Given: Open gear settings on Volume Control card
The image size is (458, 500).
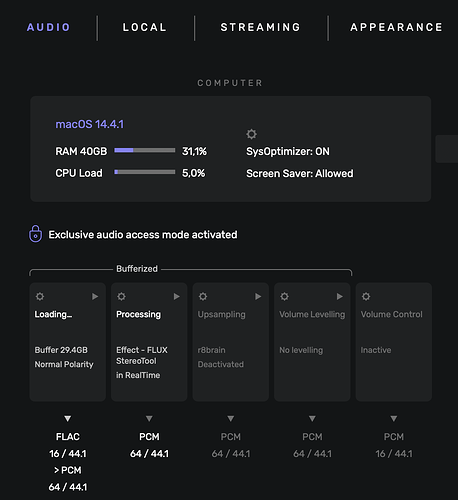Looking at the screenshot, I should 366,296.
